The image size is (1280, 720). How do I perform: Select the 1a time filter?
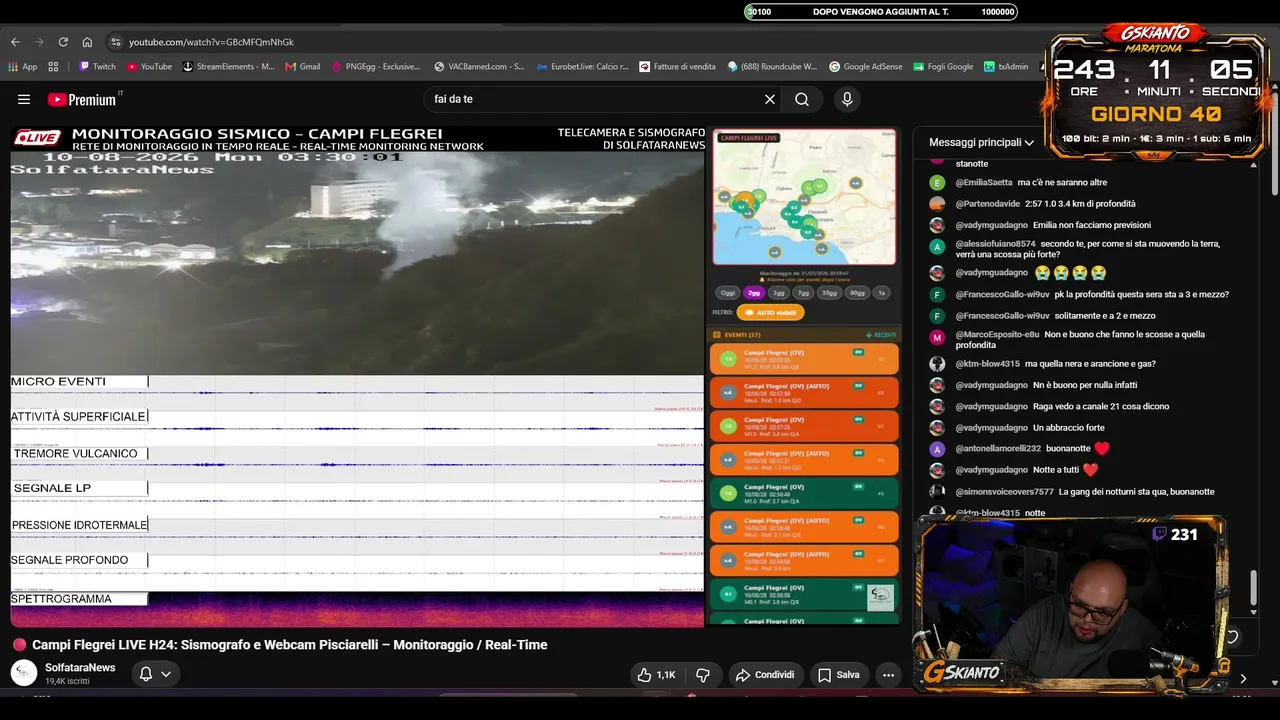pos(881,293)
